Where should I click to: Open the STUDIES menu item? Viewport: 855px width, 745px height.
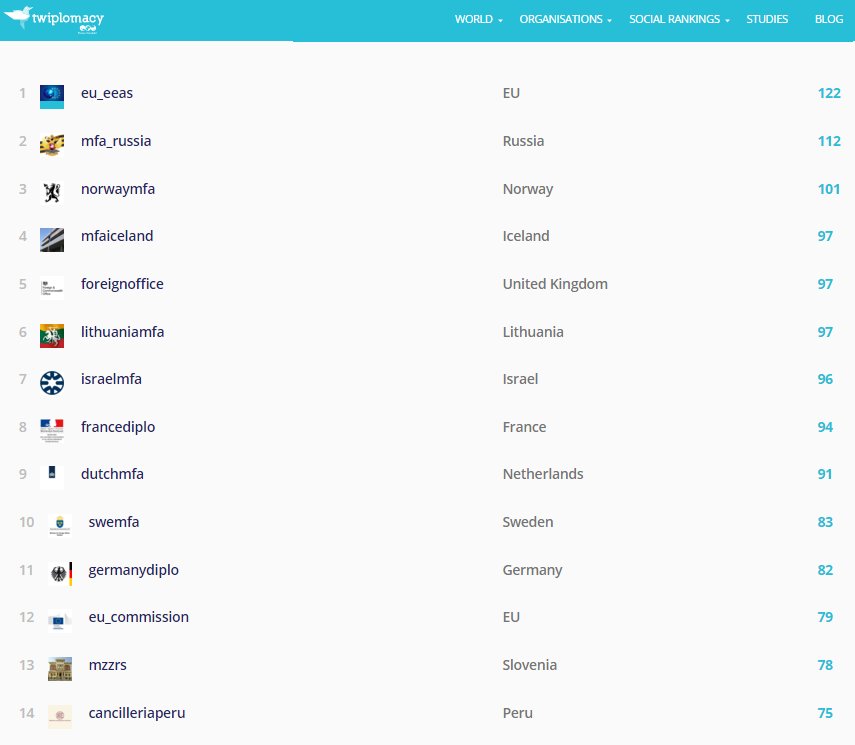pos(767,19)
